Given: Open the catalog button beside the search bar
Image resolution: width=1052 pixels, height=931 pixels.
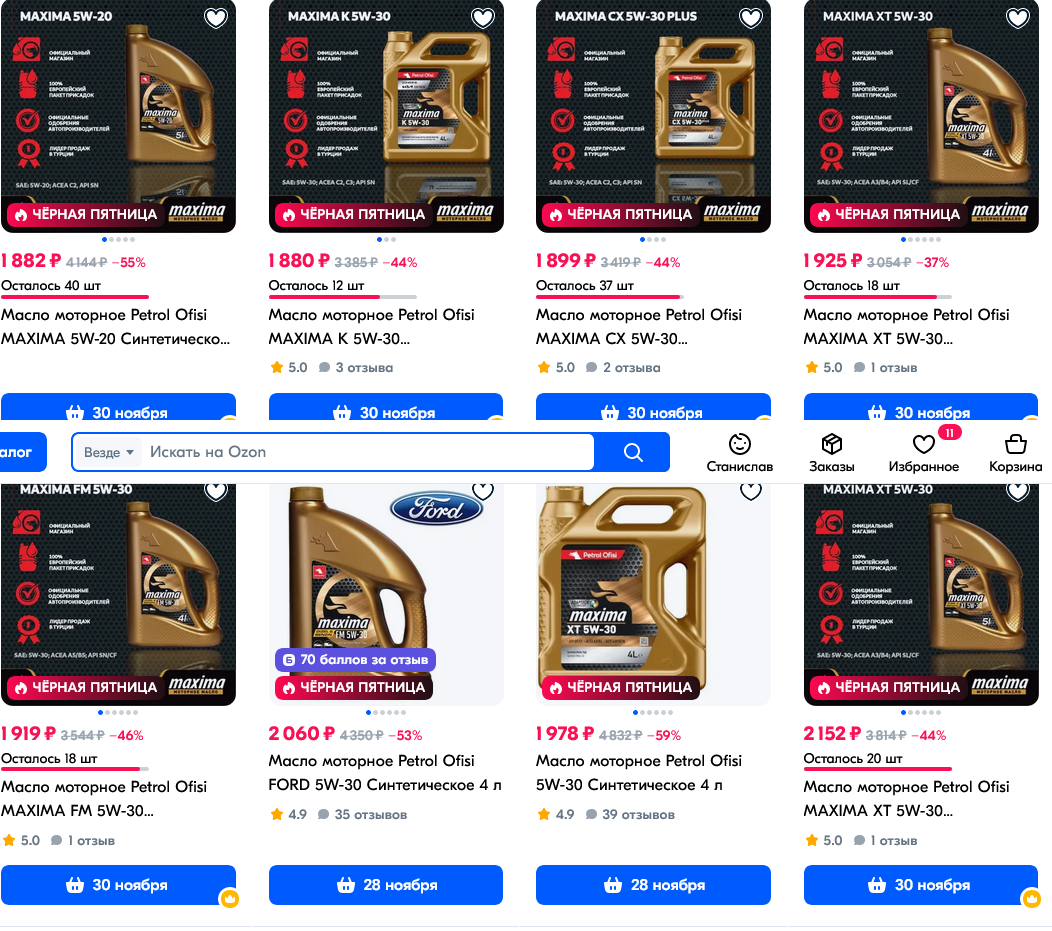Looking at the screenshot, I should coord(23,452).
